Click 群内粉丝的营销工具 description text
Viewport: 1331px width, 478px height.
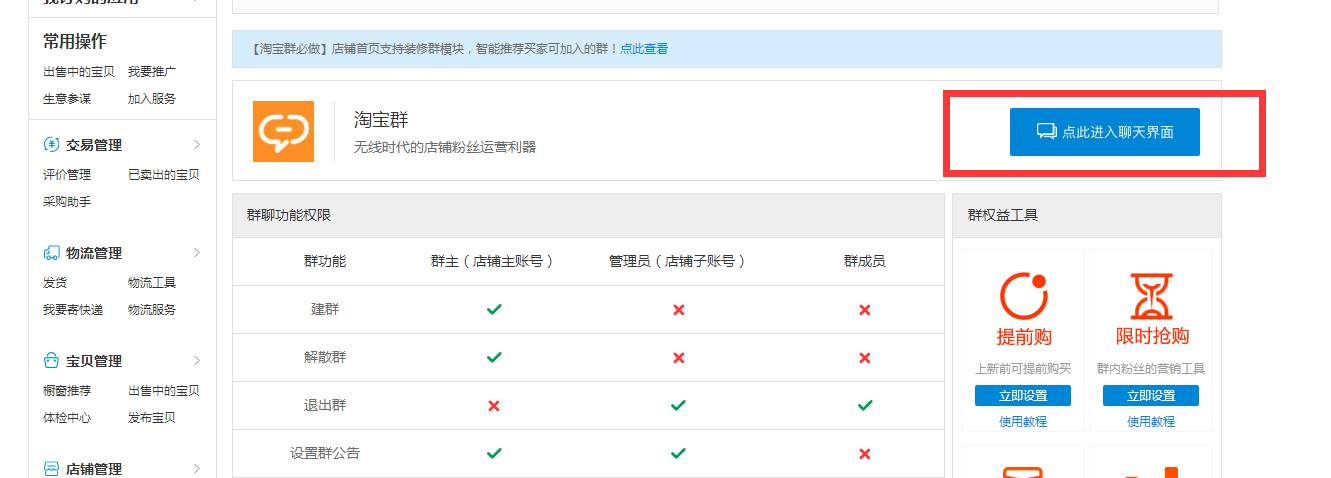(x=1151, y=369)
